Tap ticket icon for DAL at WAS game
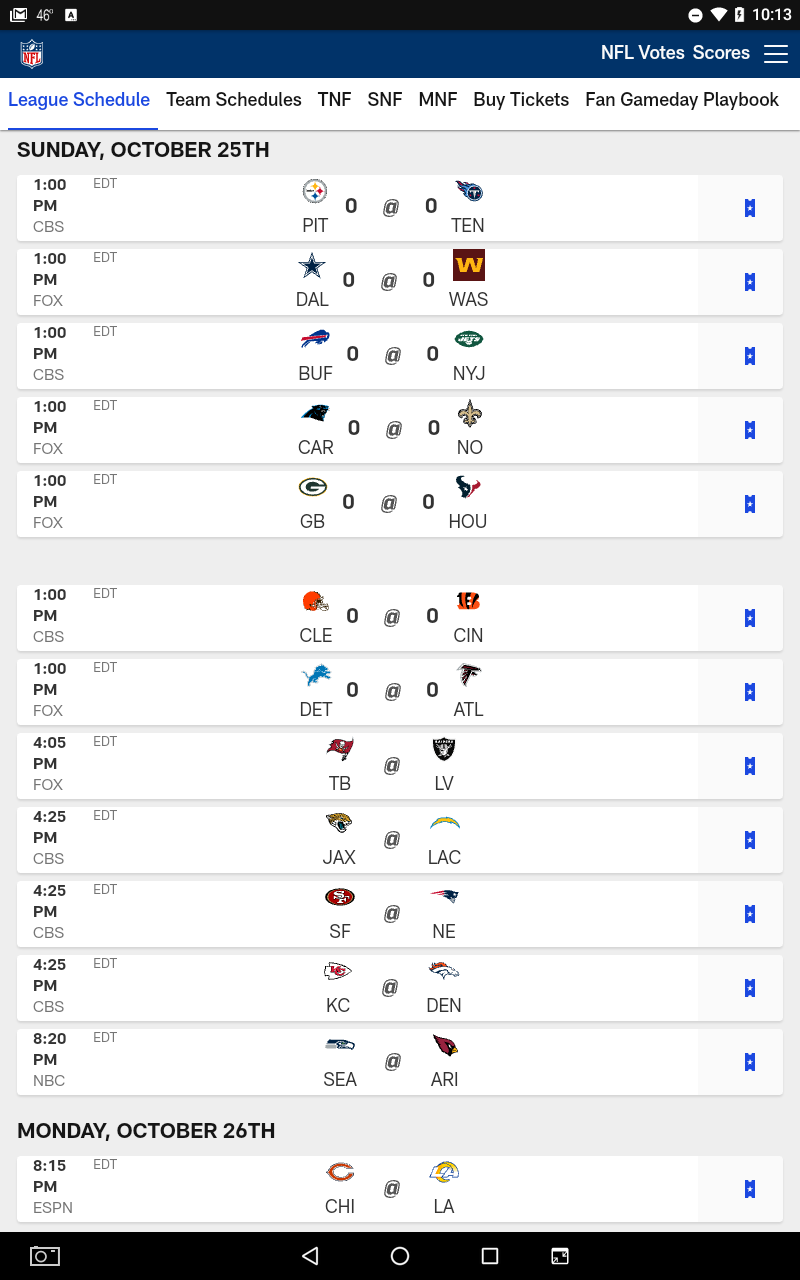The width and height of the screenshot is (800, 1280). [750, 282]
